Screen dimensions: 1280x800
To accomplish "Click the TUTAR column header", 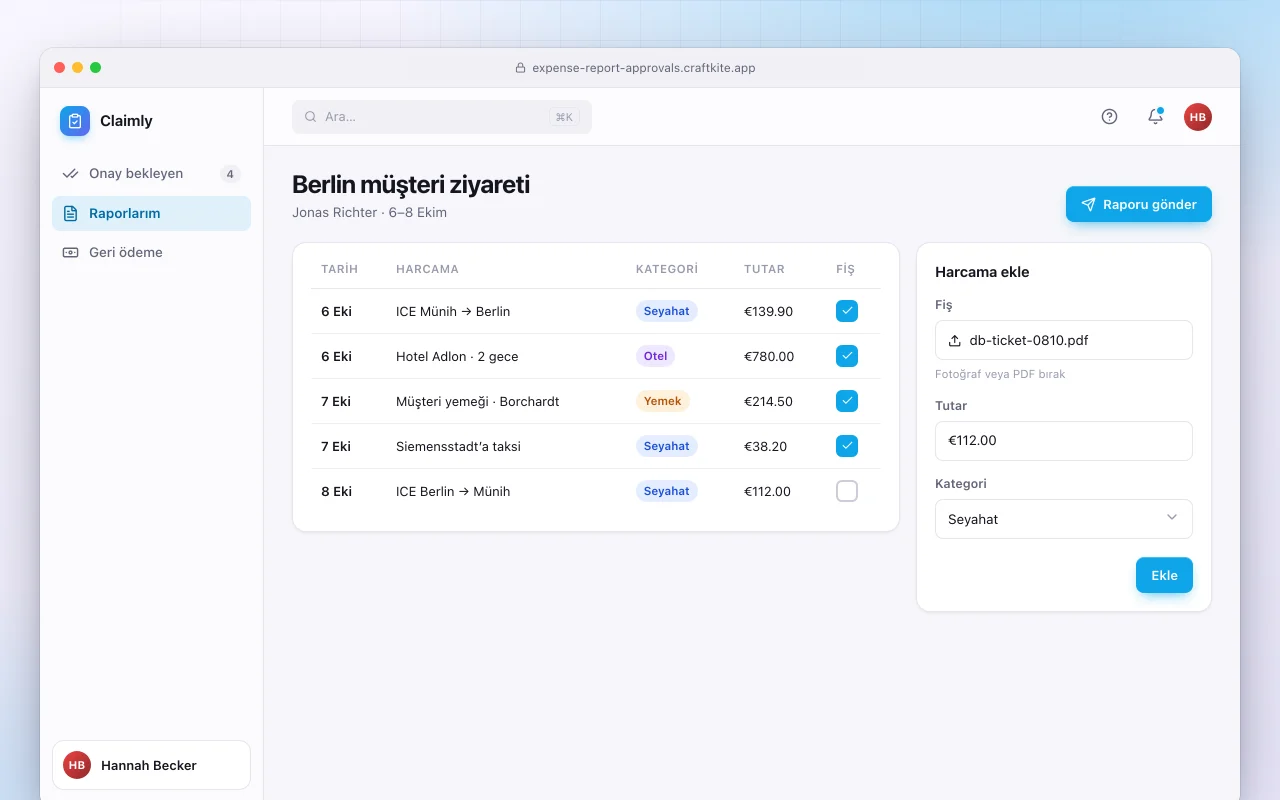I will tap(764, 269).
